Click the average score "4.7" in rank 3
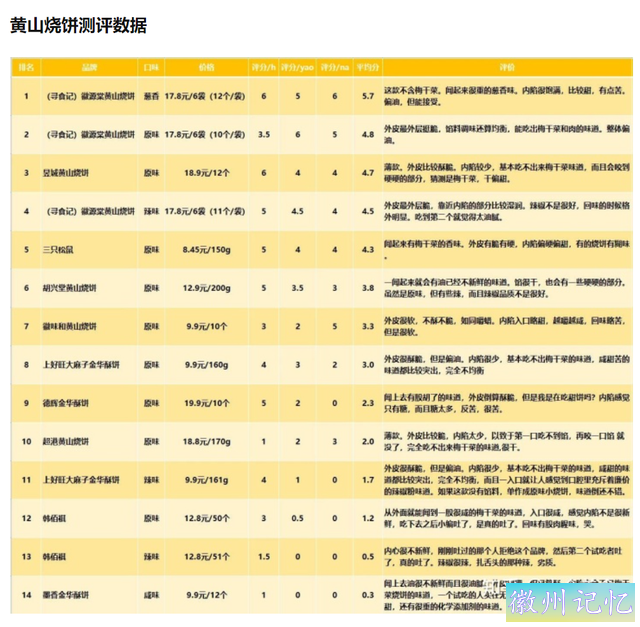Screen dimensions: 640x627 368,173
